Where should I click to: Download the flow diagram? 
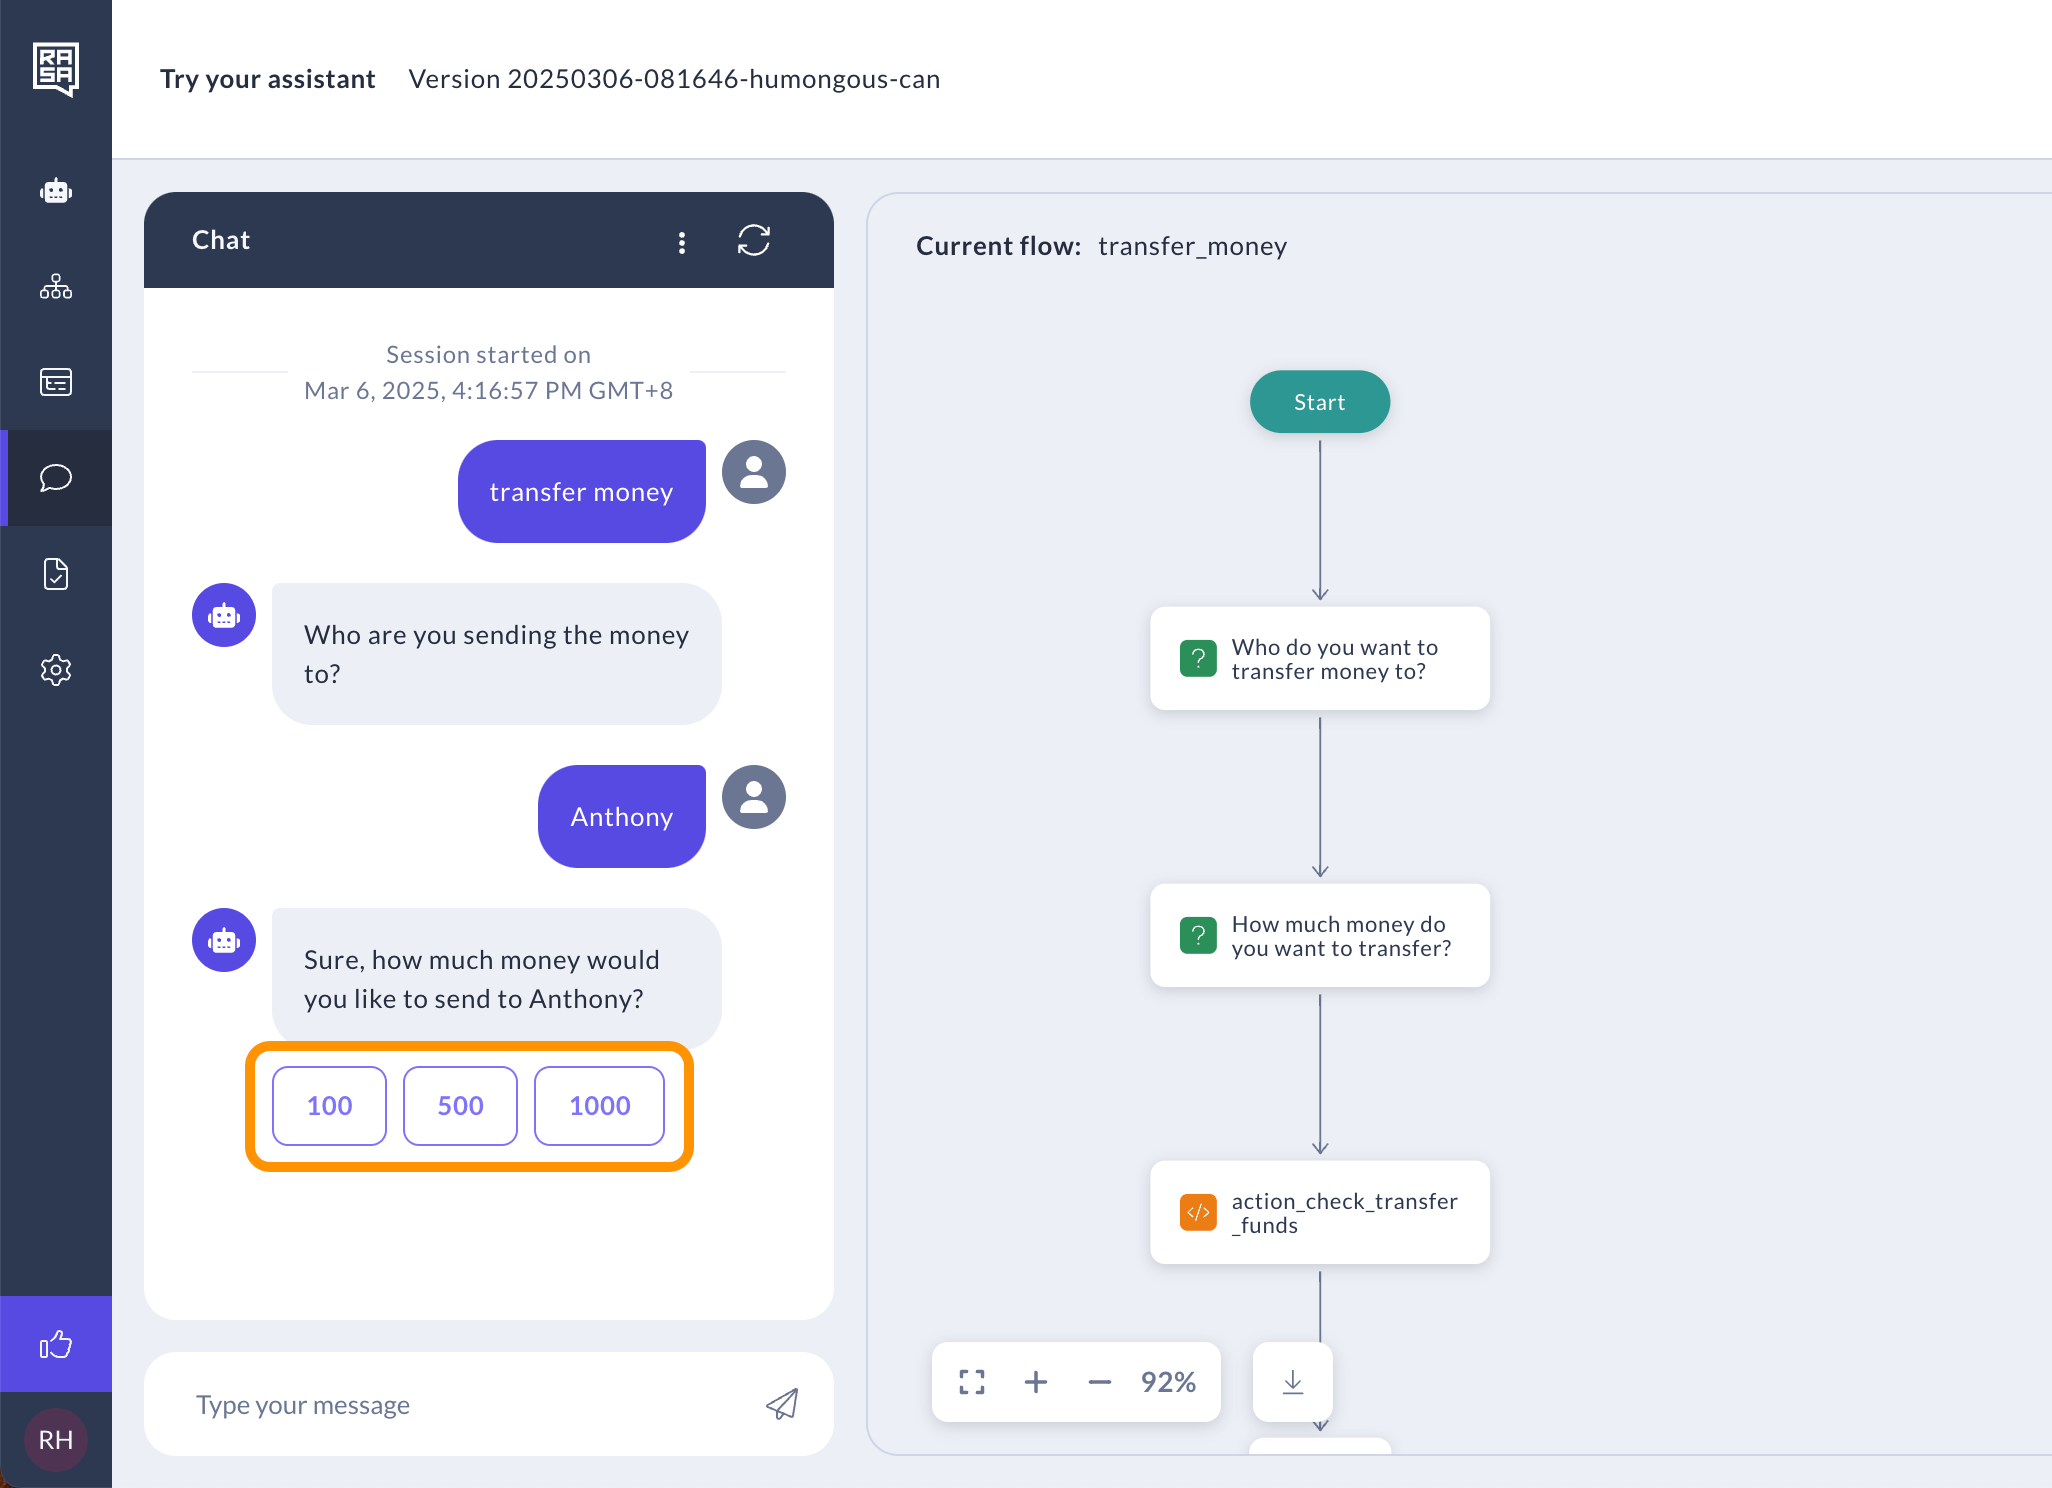pyautogui.click(x=1293, y=1382)
